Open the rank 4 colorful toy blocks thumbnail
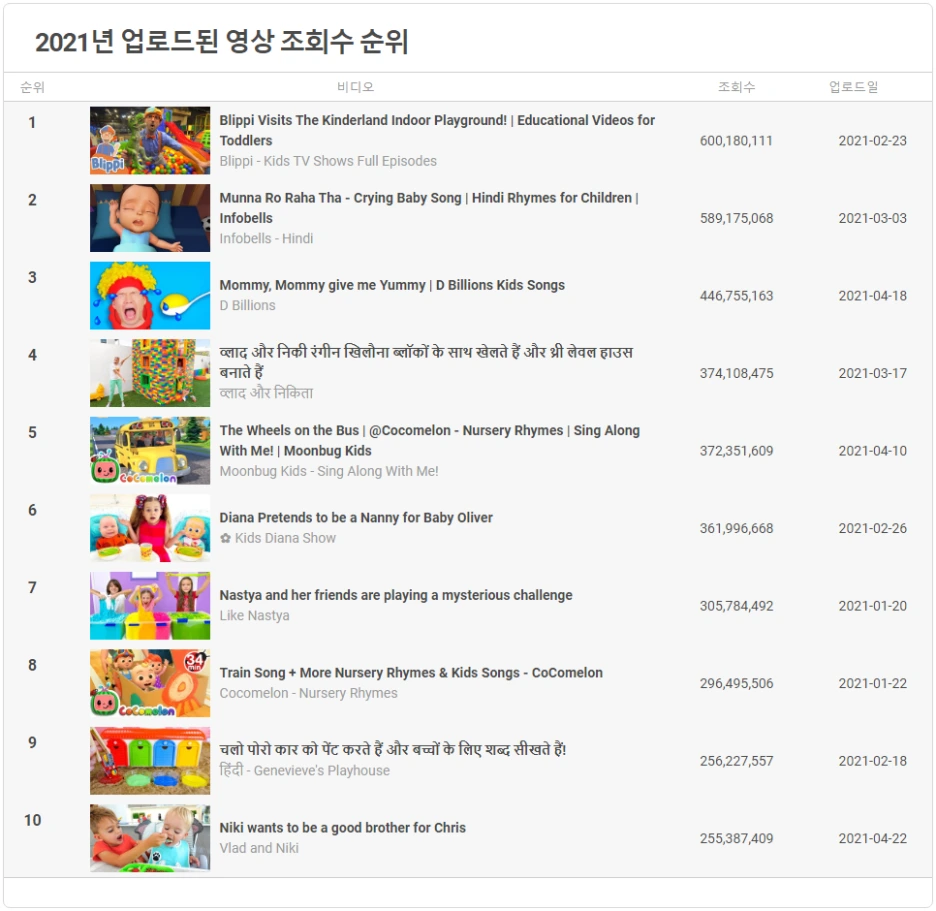Viewport: 936px width, 911px height. point(150,373)
